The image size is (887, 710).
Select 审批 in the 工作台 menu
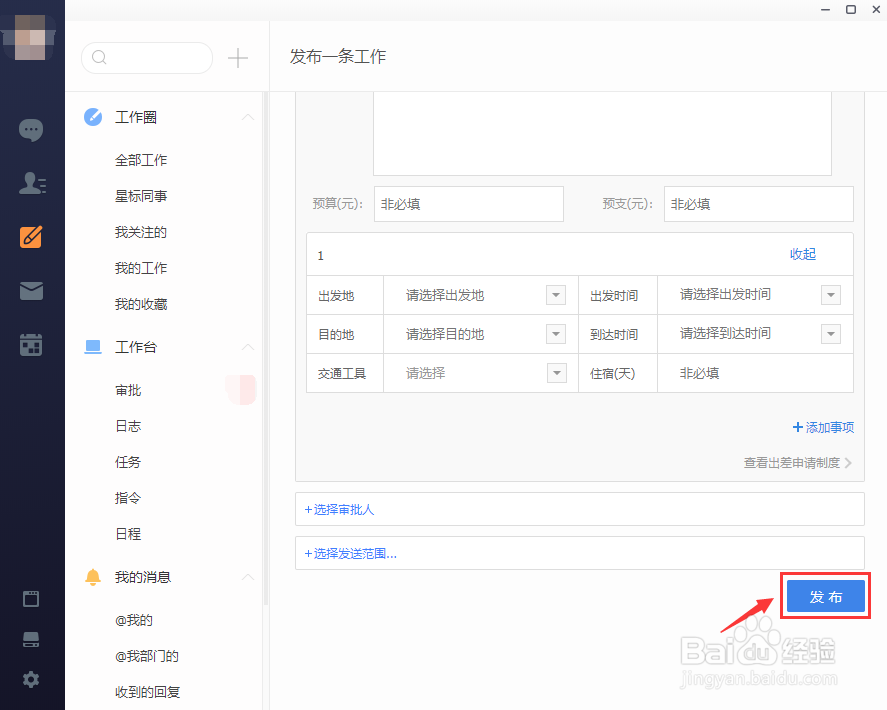point(128,390)
